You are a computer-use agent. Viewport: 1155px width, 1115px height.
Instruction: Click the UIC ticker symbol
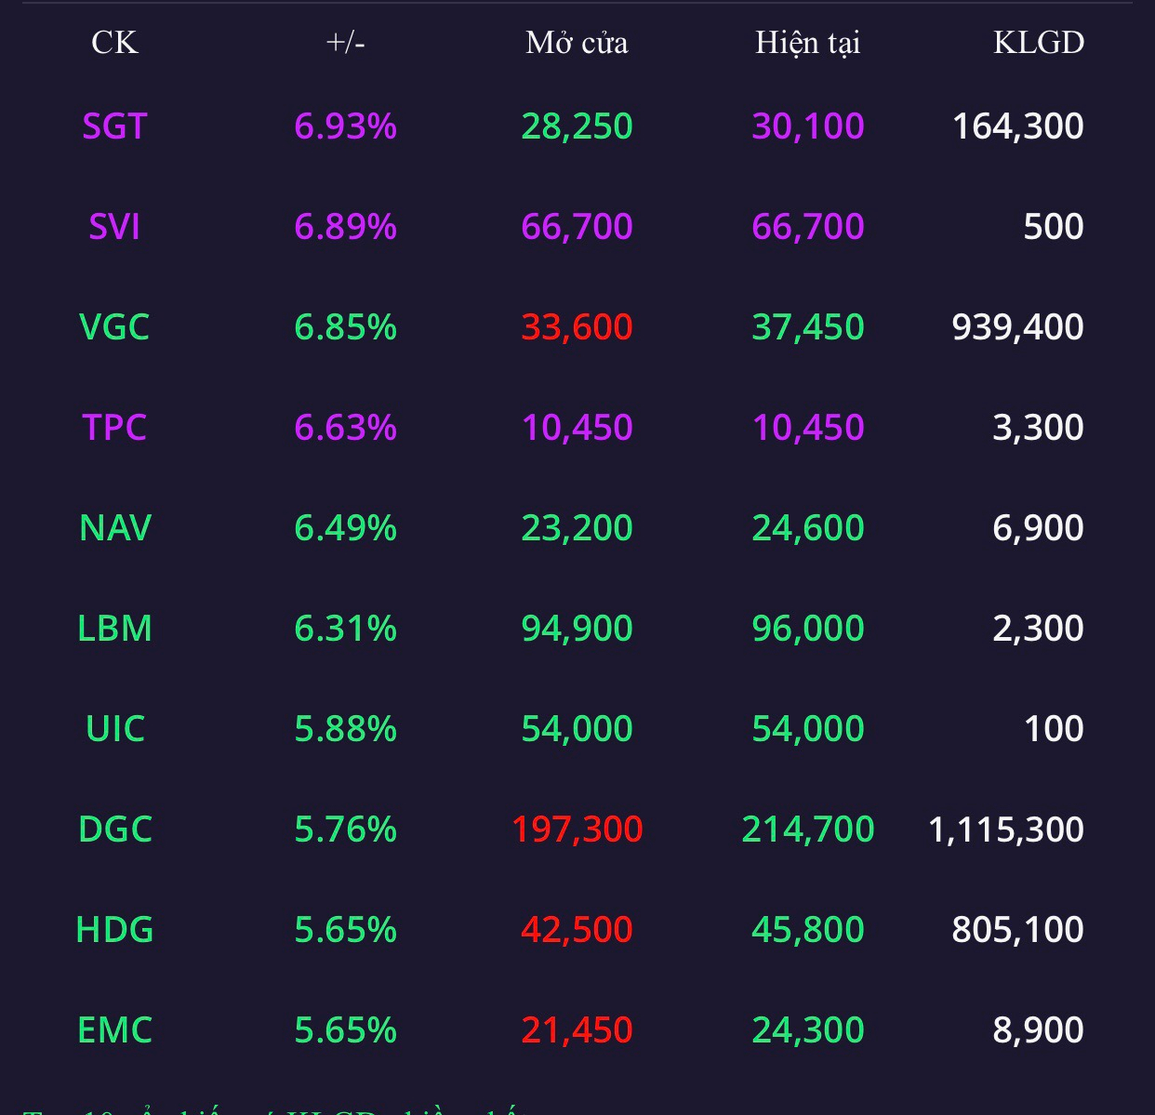click(114, 729)
